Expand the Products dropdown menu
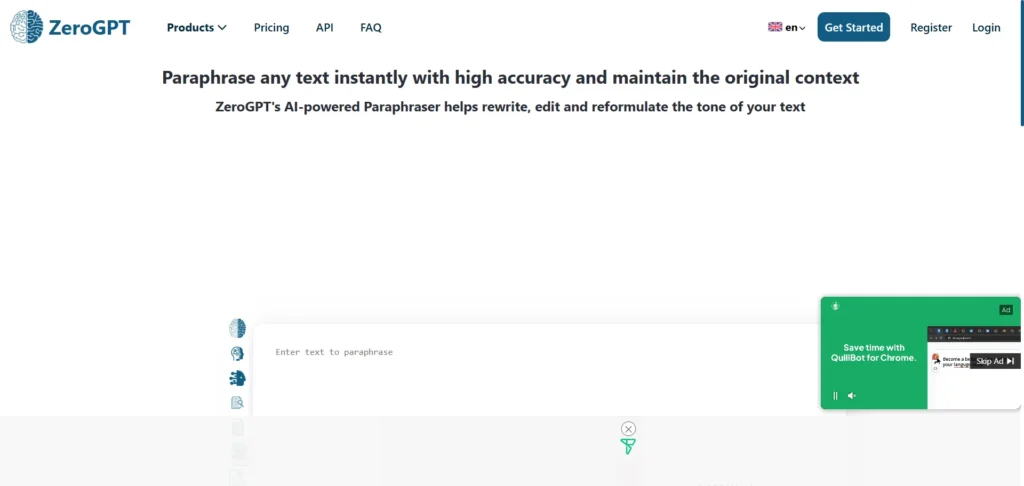The height and width of the screenshot is (486, 1024). [197, 28]
